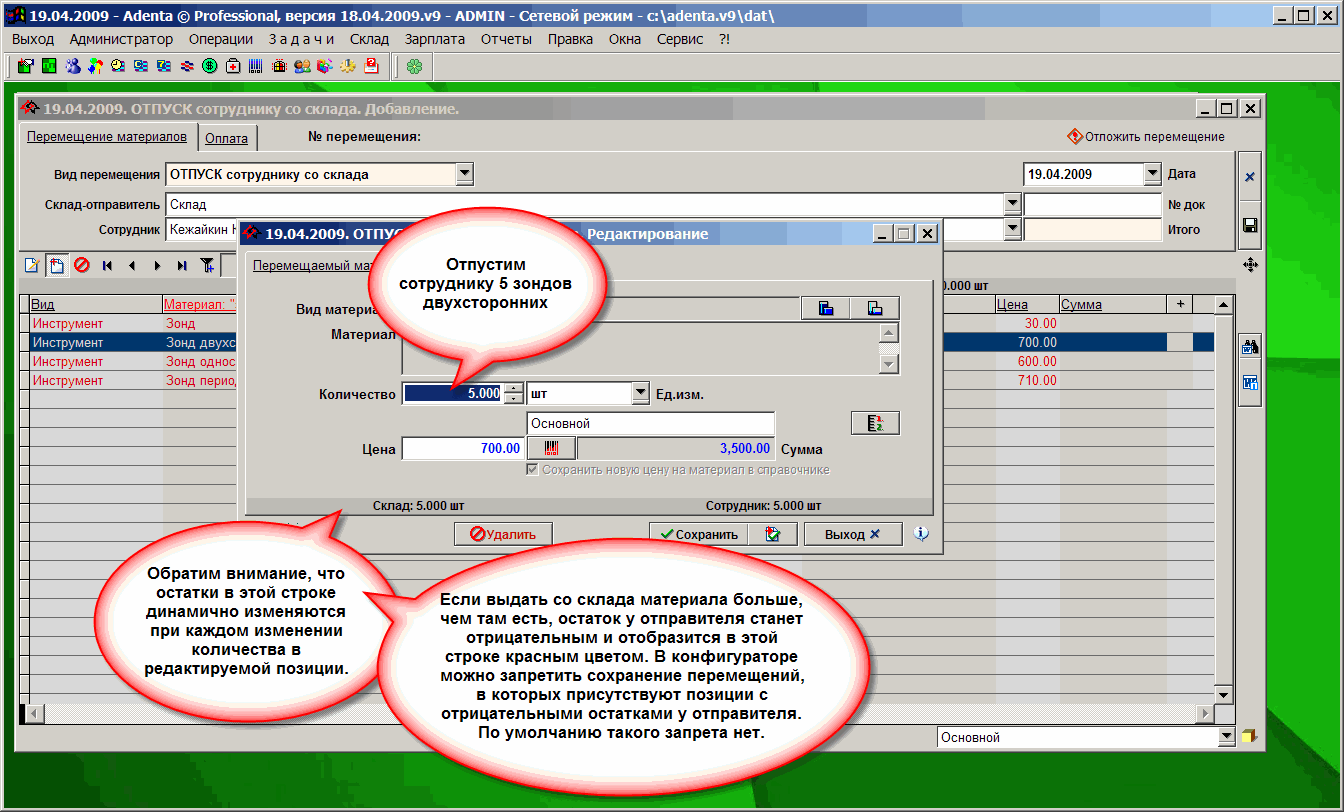
Task: Expand the Вид перемещения dropdown
Action: pos(464,174)
